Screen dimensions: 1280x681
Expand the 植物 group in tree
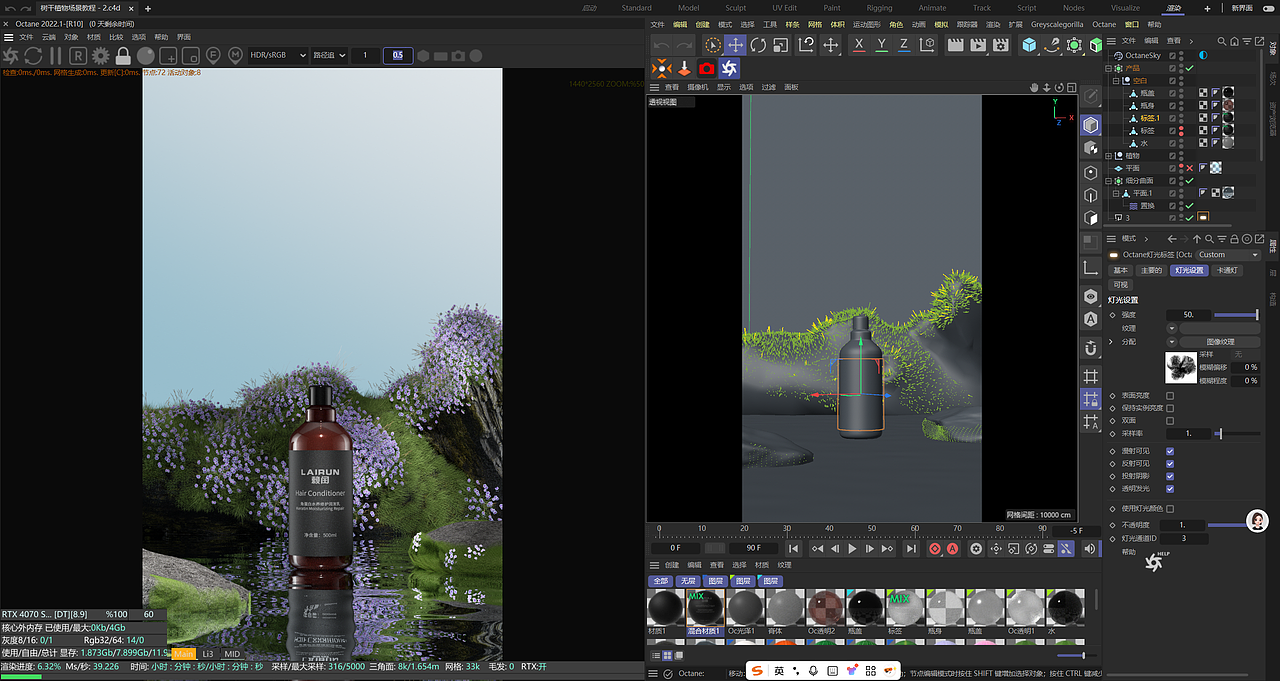click(x=1108, y=156)
